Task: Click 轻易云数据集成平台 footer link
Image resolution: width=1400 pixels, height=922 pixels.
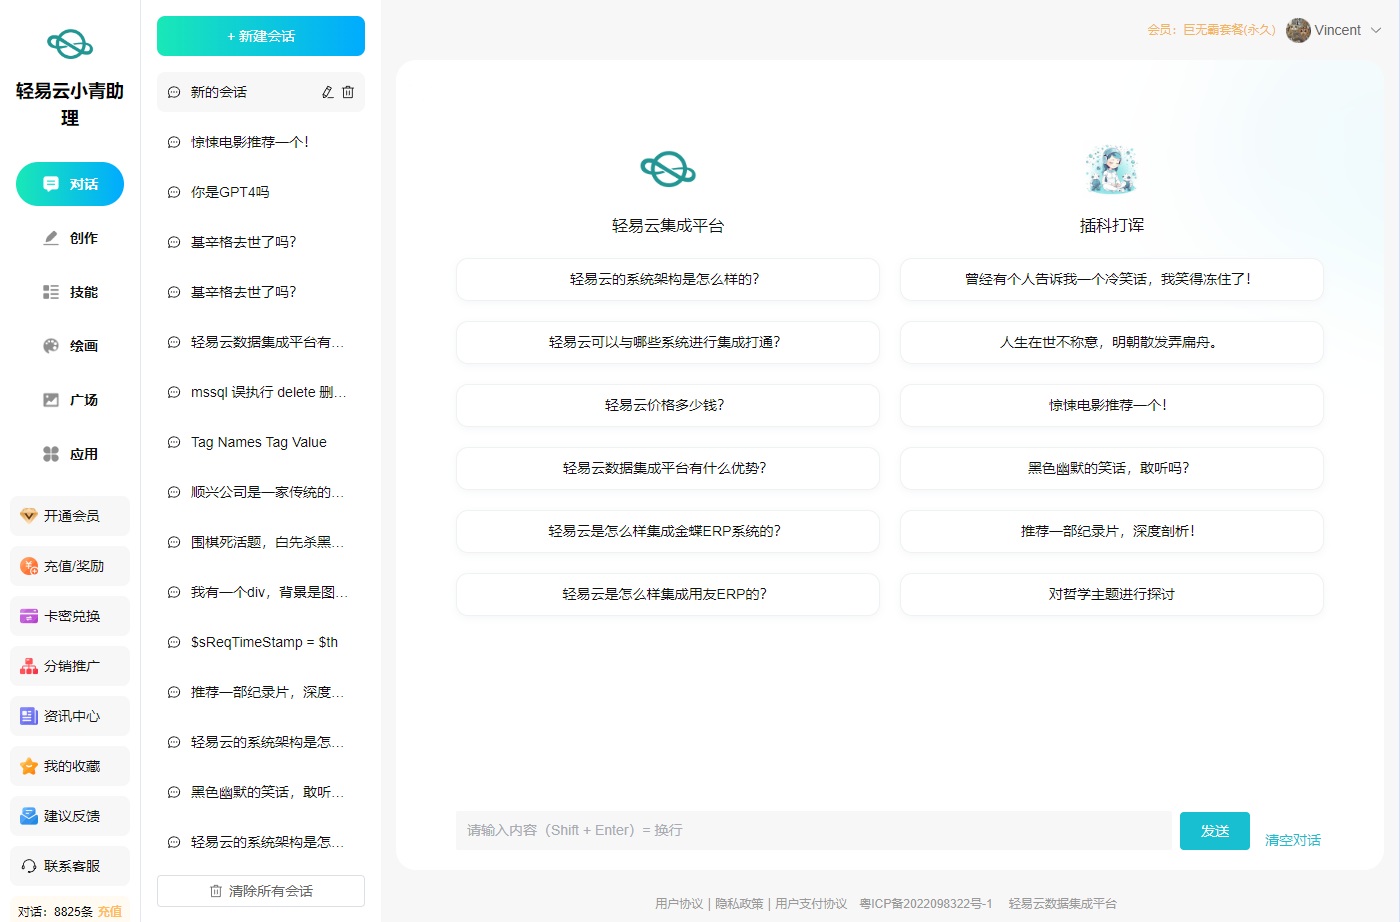Action: (1063, 904)
